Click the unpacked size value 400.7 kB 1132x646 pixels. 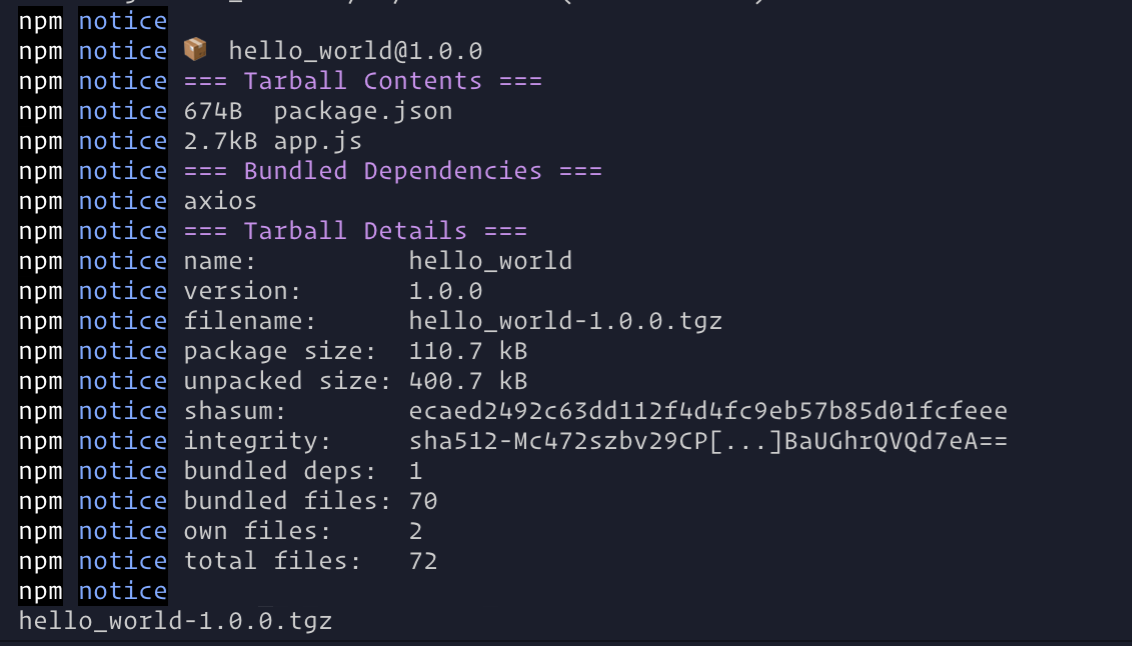point(468,381)
